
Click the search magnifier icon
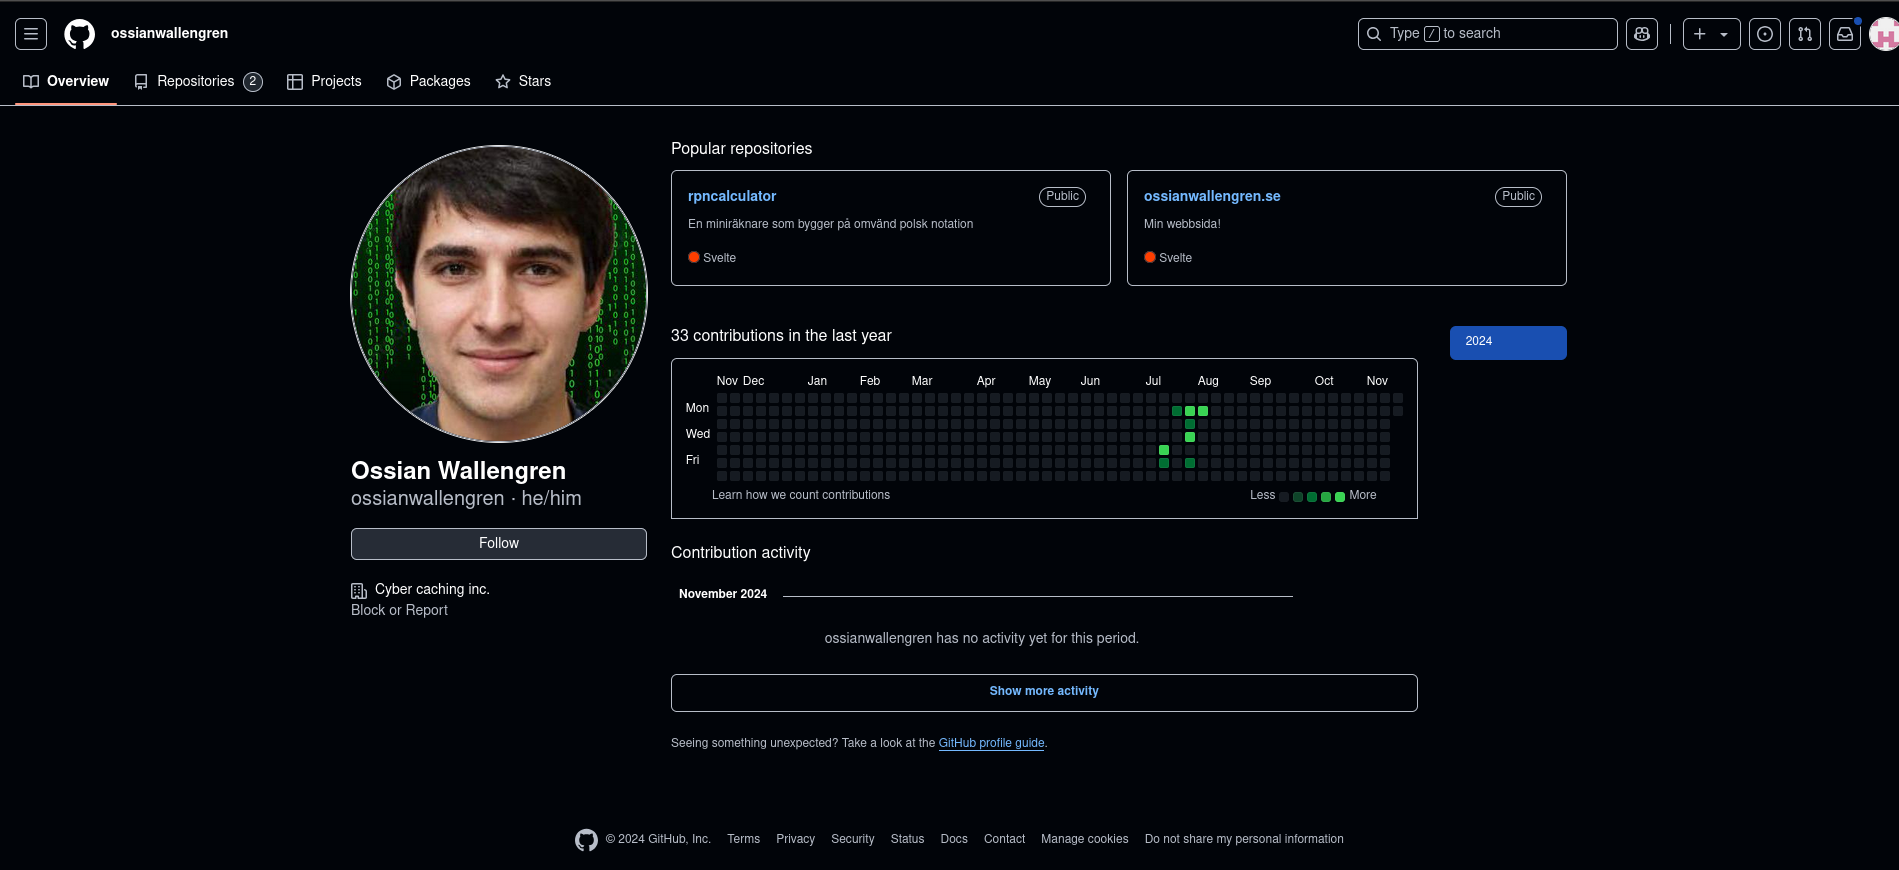coord(1374,34)
